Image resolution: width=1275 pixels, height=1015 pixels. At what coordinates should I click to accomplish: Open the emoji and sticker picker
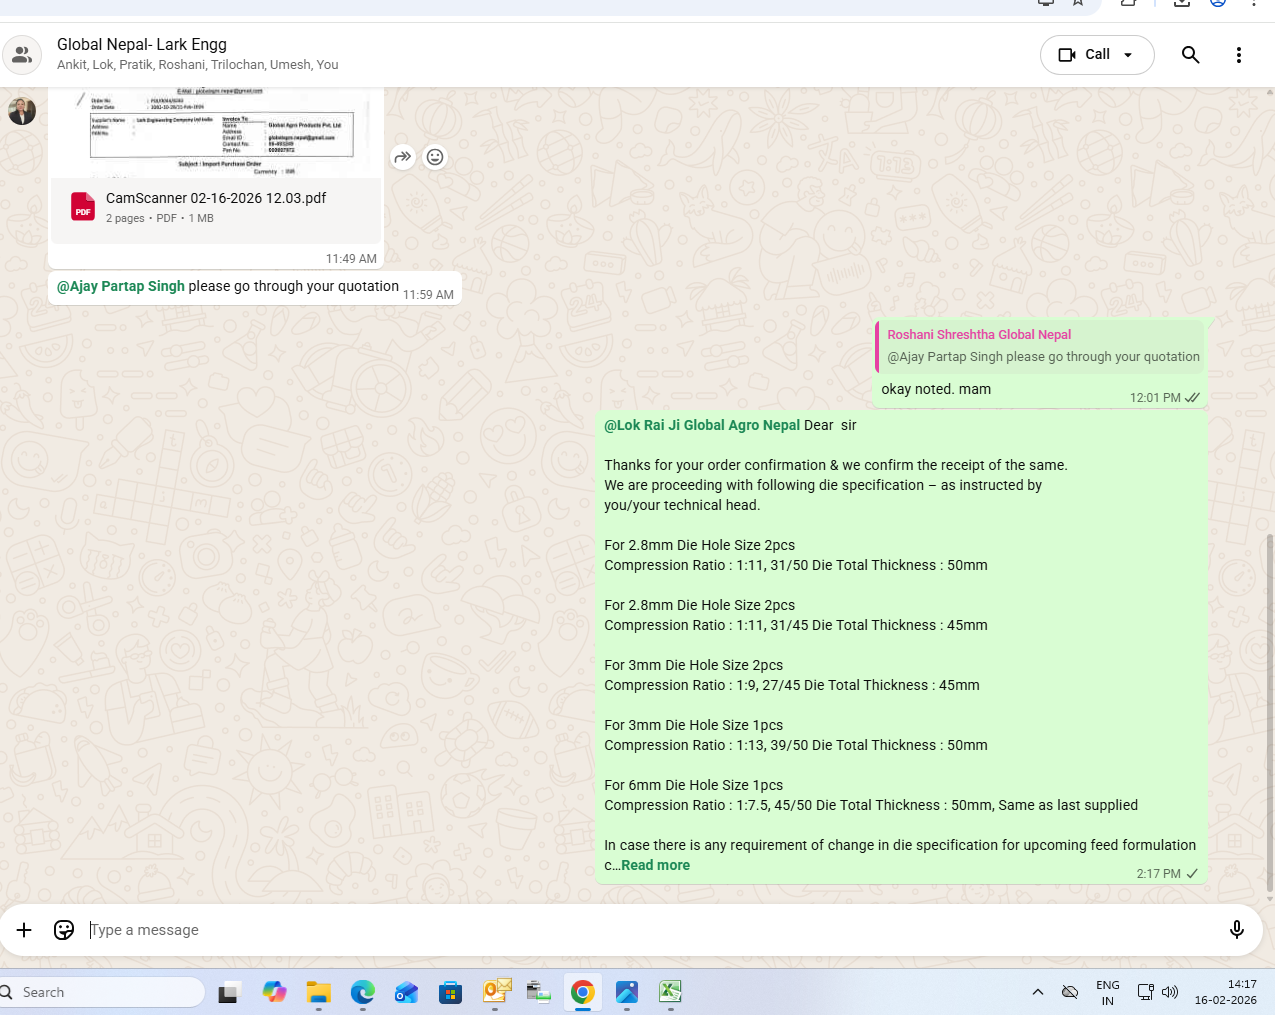(x=64, y=930)
